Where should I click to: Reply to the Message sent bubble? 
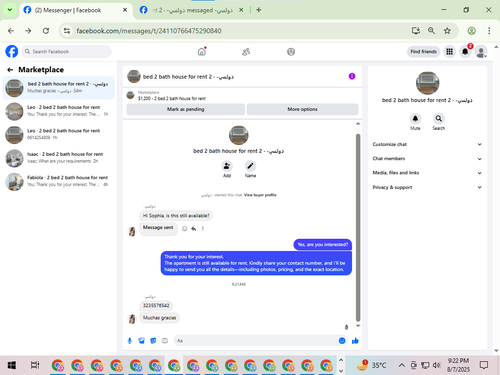pyautogui.click(x=194, y=229)
